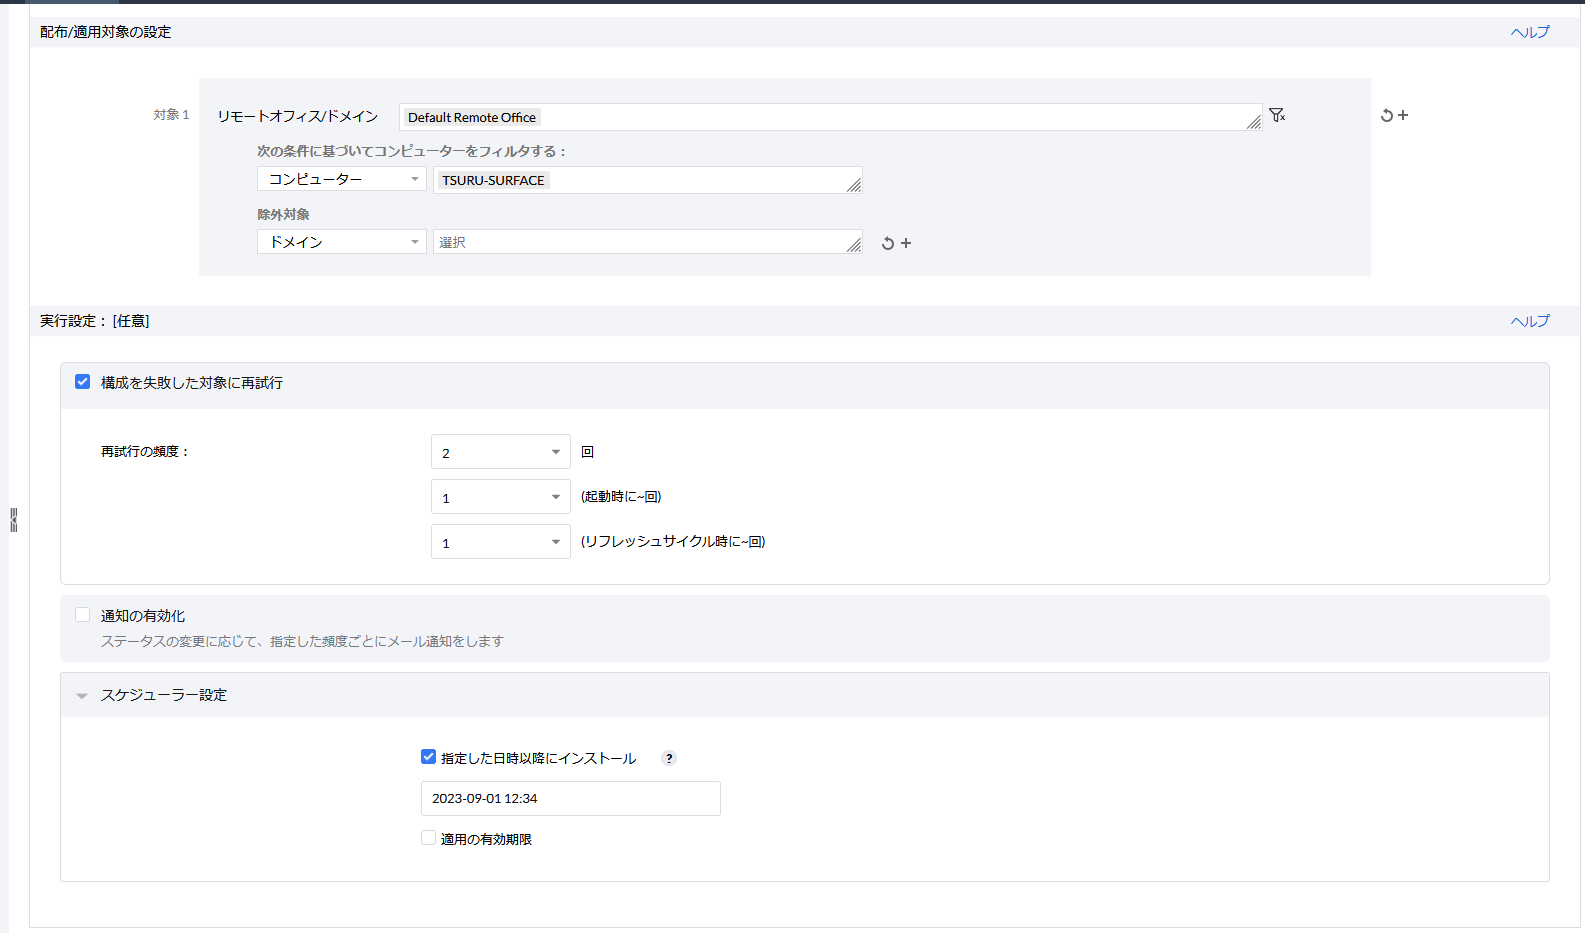
Task: Open the install-after-date help question mark
Action: (x=669, y=758)
